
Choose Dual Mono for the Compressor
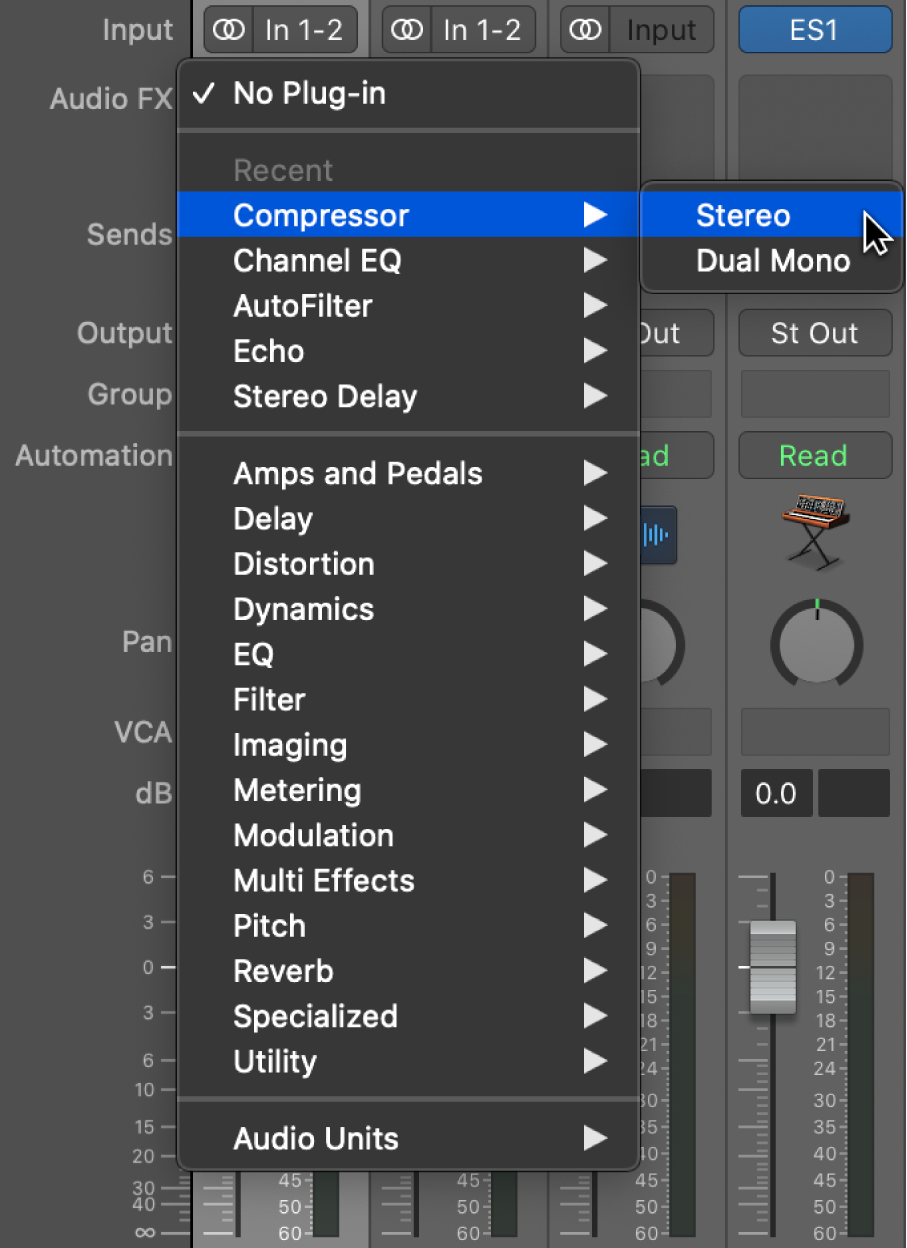pyautogui.click(x=771, y=260)
